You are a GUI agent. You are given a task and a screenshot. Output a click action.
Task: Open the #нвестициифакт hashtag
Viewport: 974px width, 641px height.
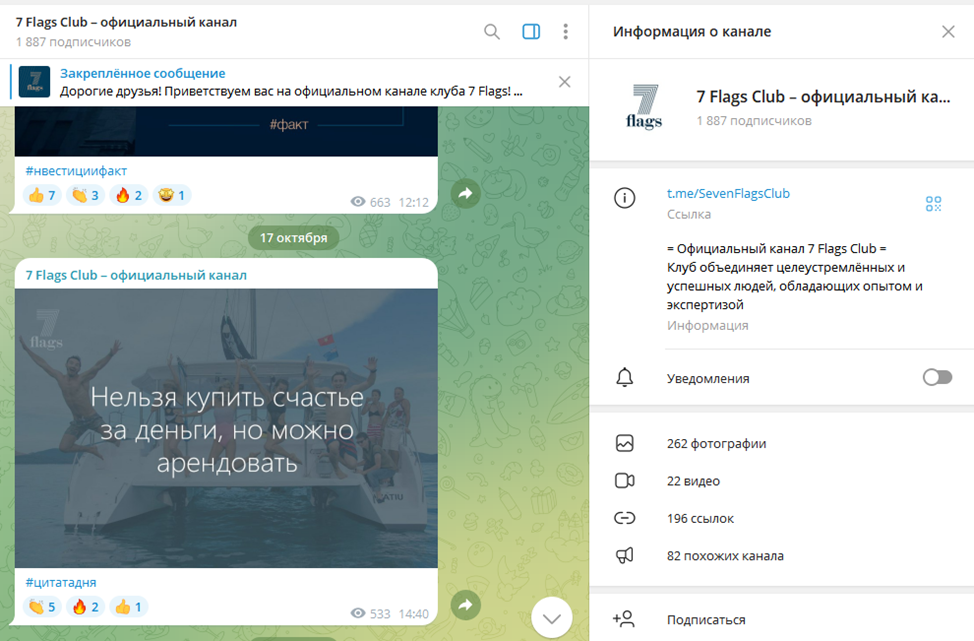[x=76, y=171]
